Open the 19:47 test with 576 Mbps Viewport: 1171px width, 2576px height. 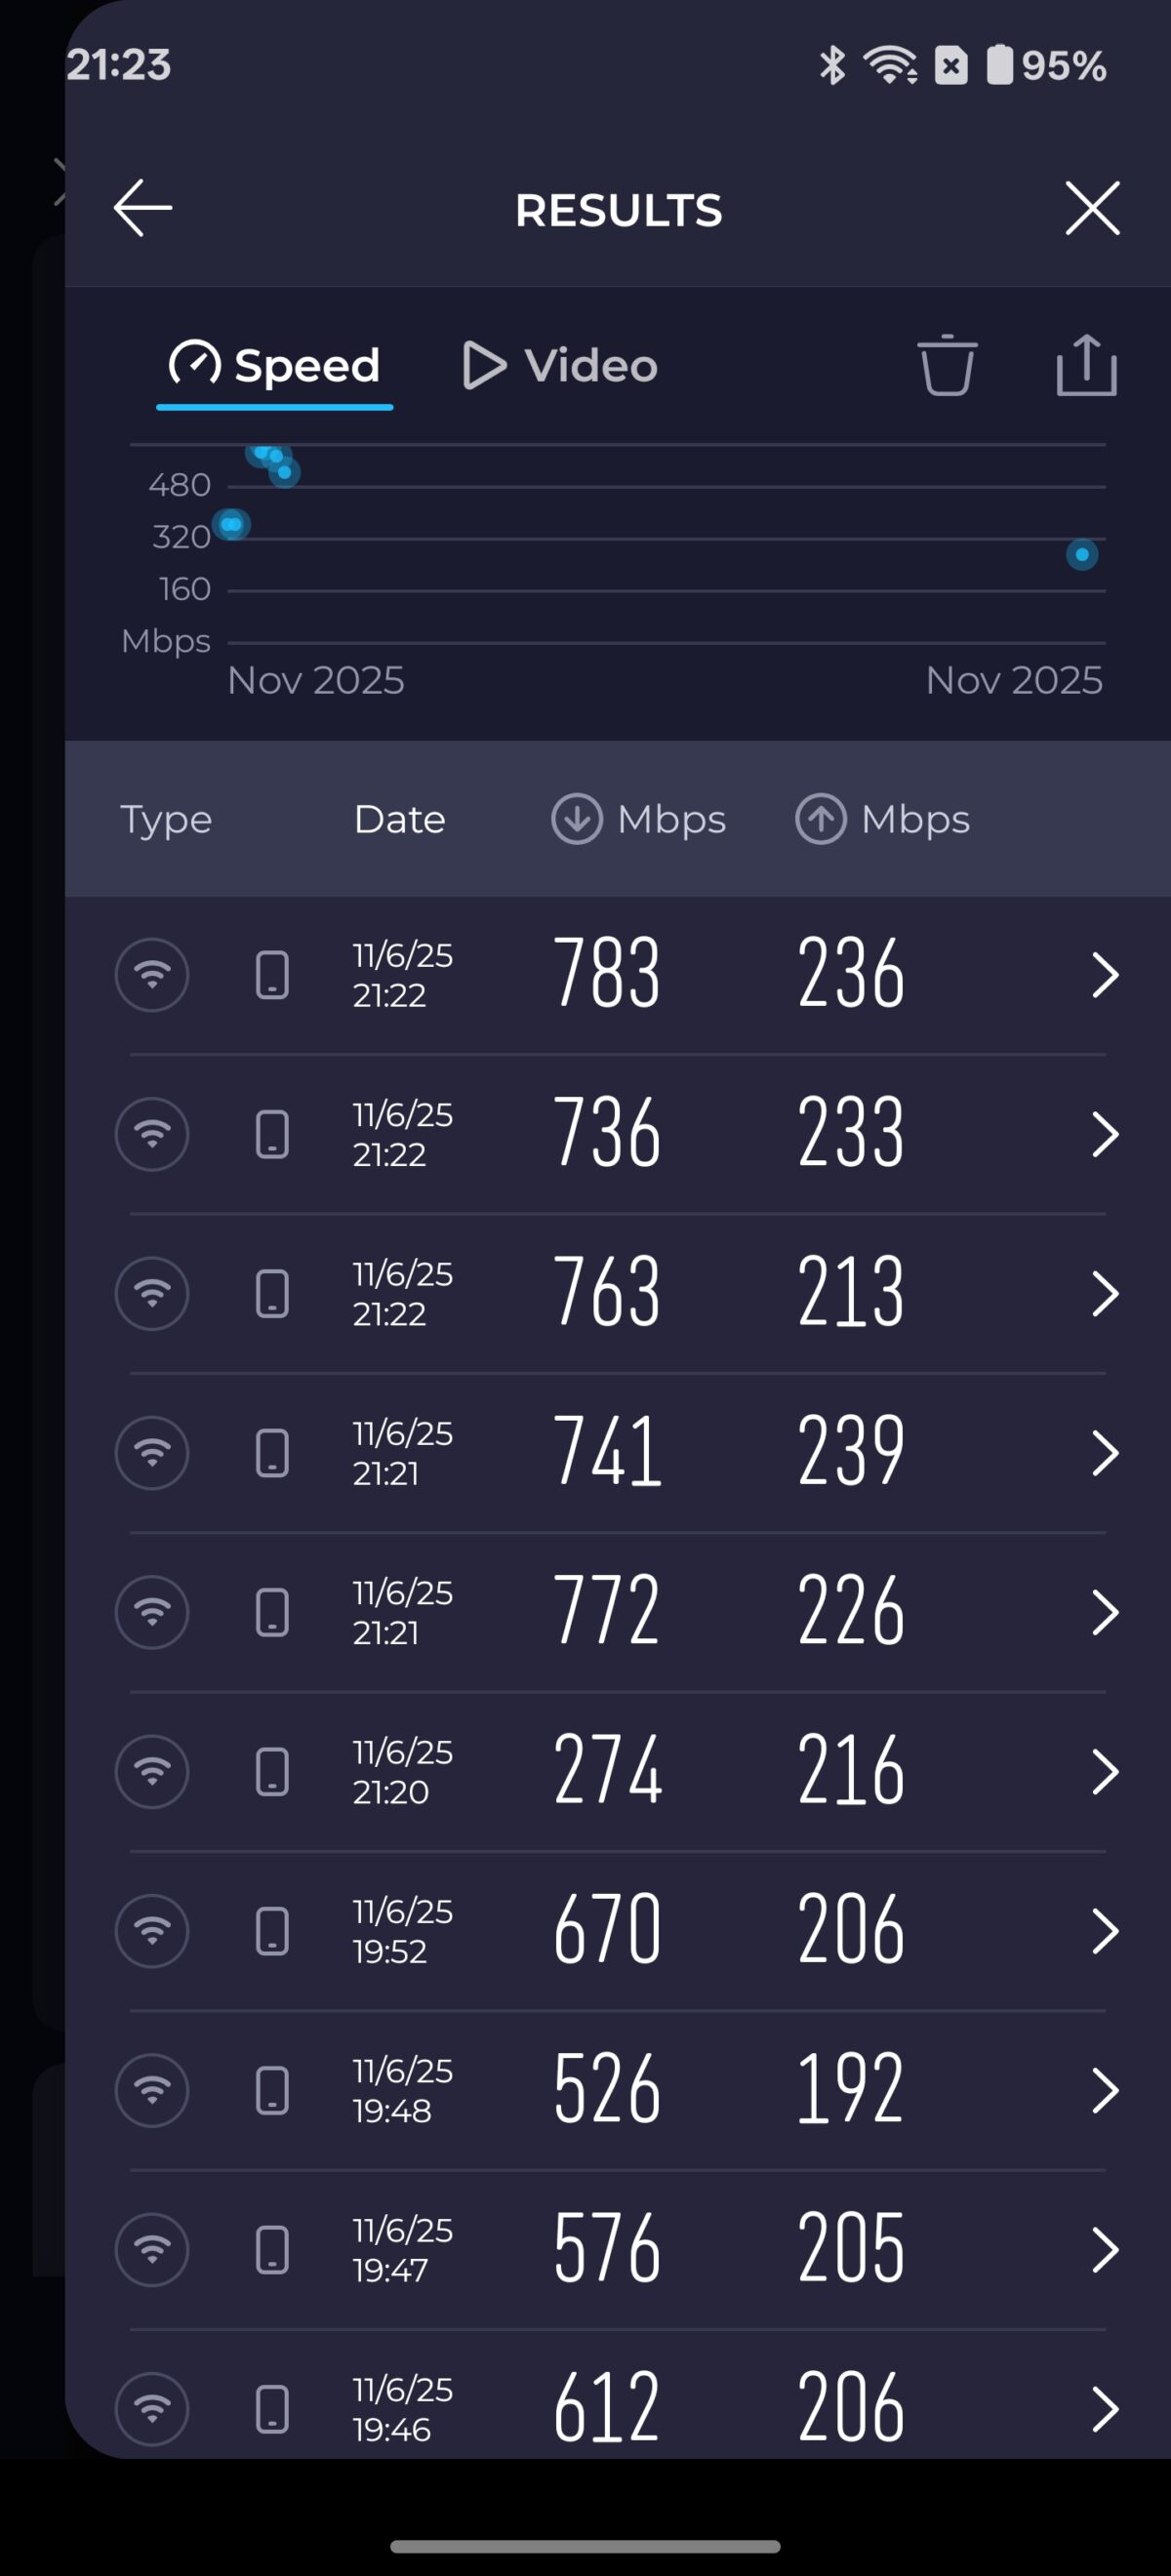pos(607,2249)
